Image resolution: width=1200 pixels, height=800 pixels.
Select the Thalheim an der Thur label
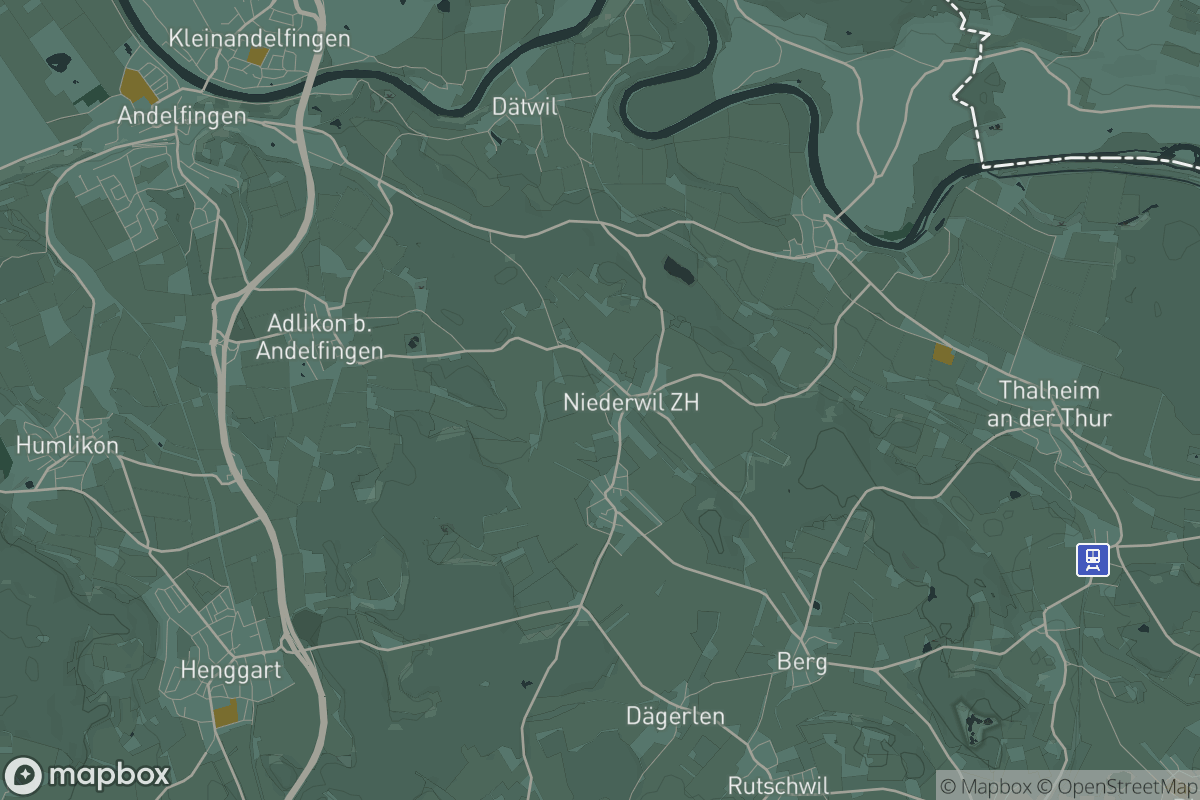(x=1049, y=404)
